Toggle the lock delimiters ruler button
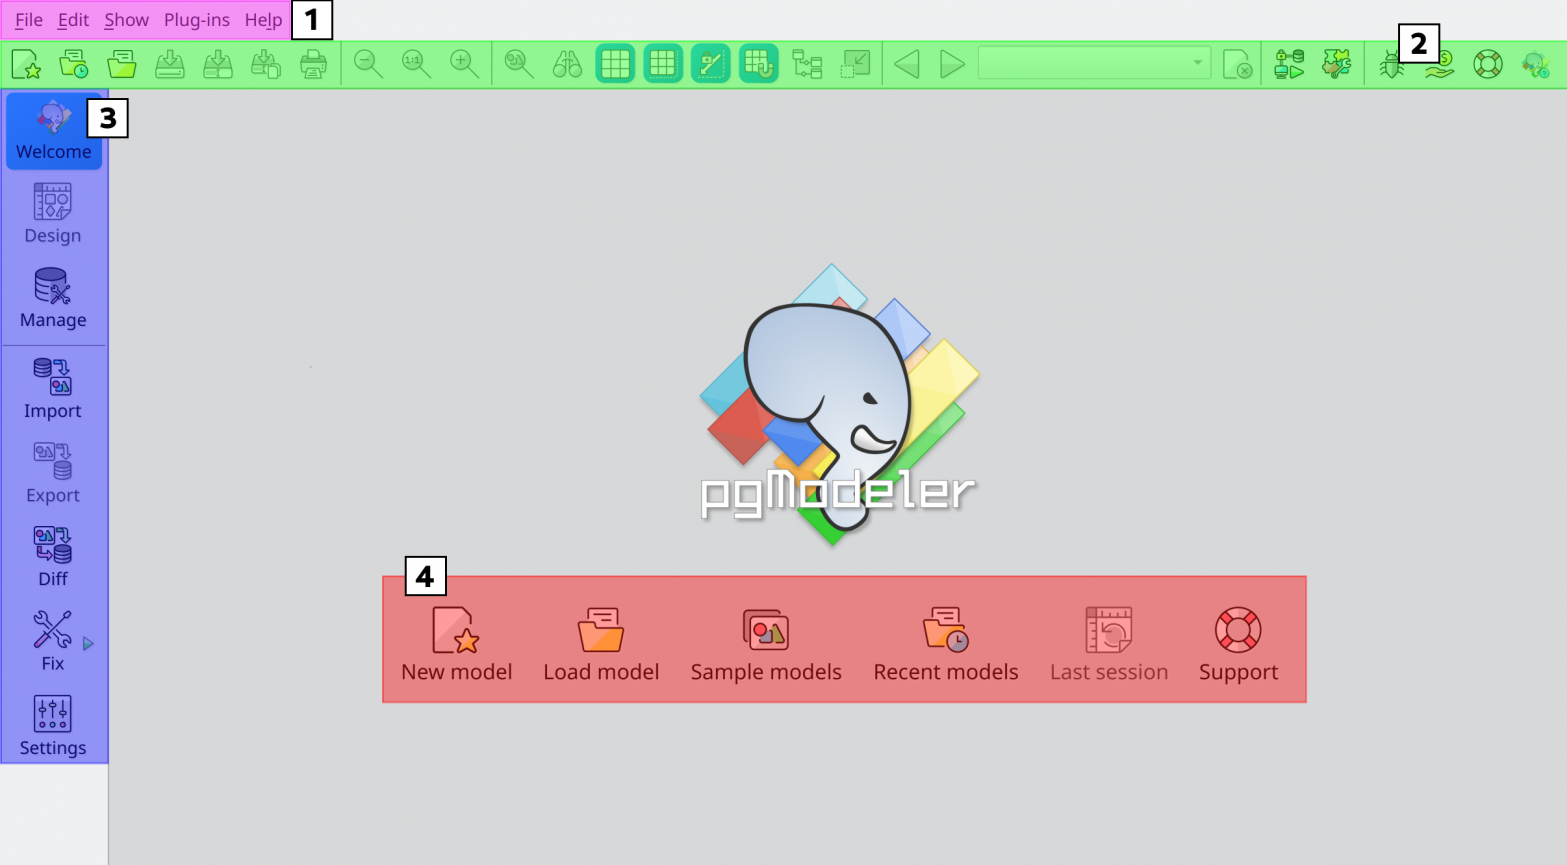 711,64
